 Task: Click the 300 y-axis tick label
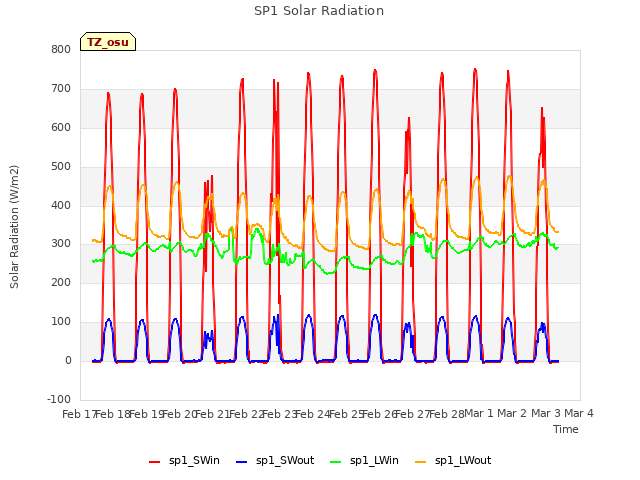61,244
